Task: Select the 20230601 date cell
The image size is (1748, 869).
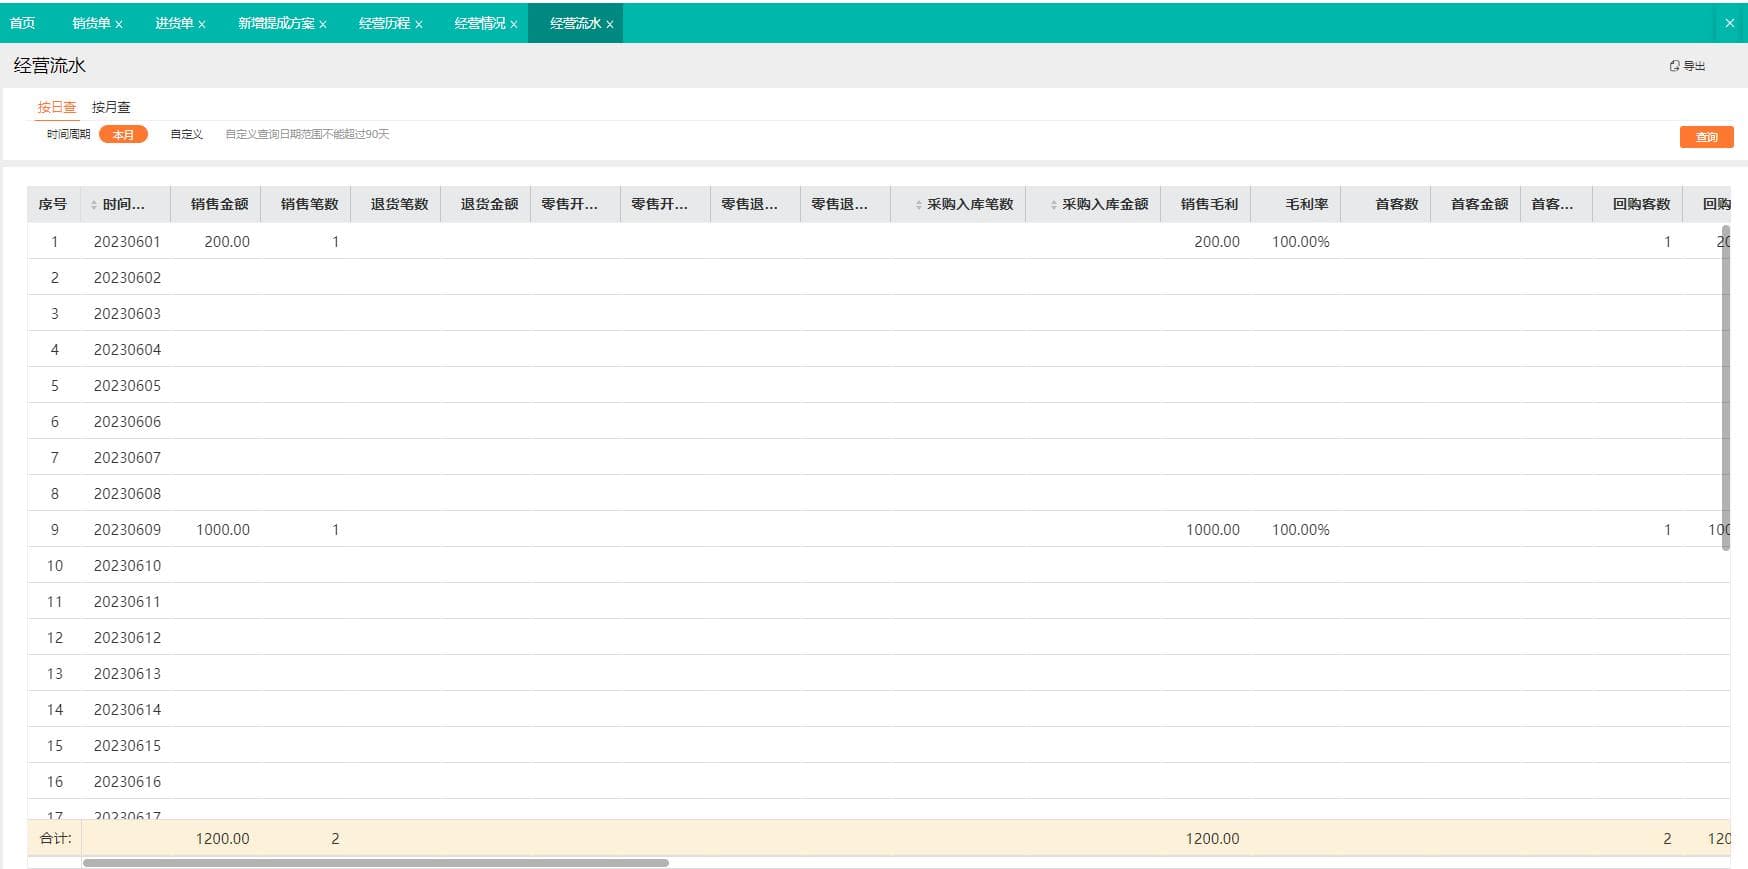Action: 127,241
